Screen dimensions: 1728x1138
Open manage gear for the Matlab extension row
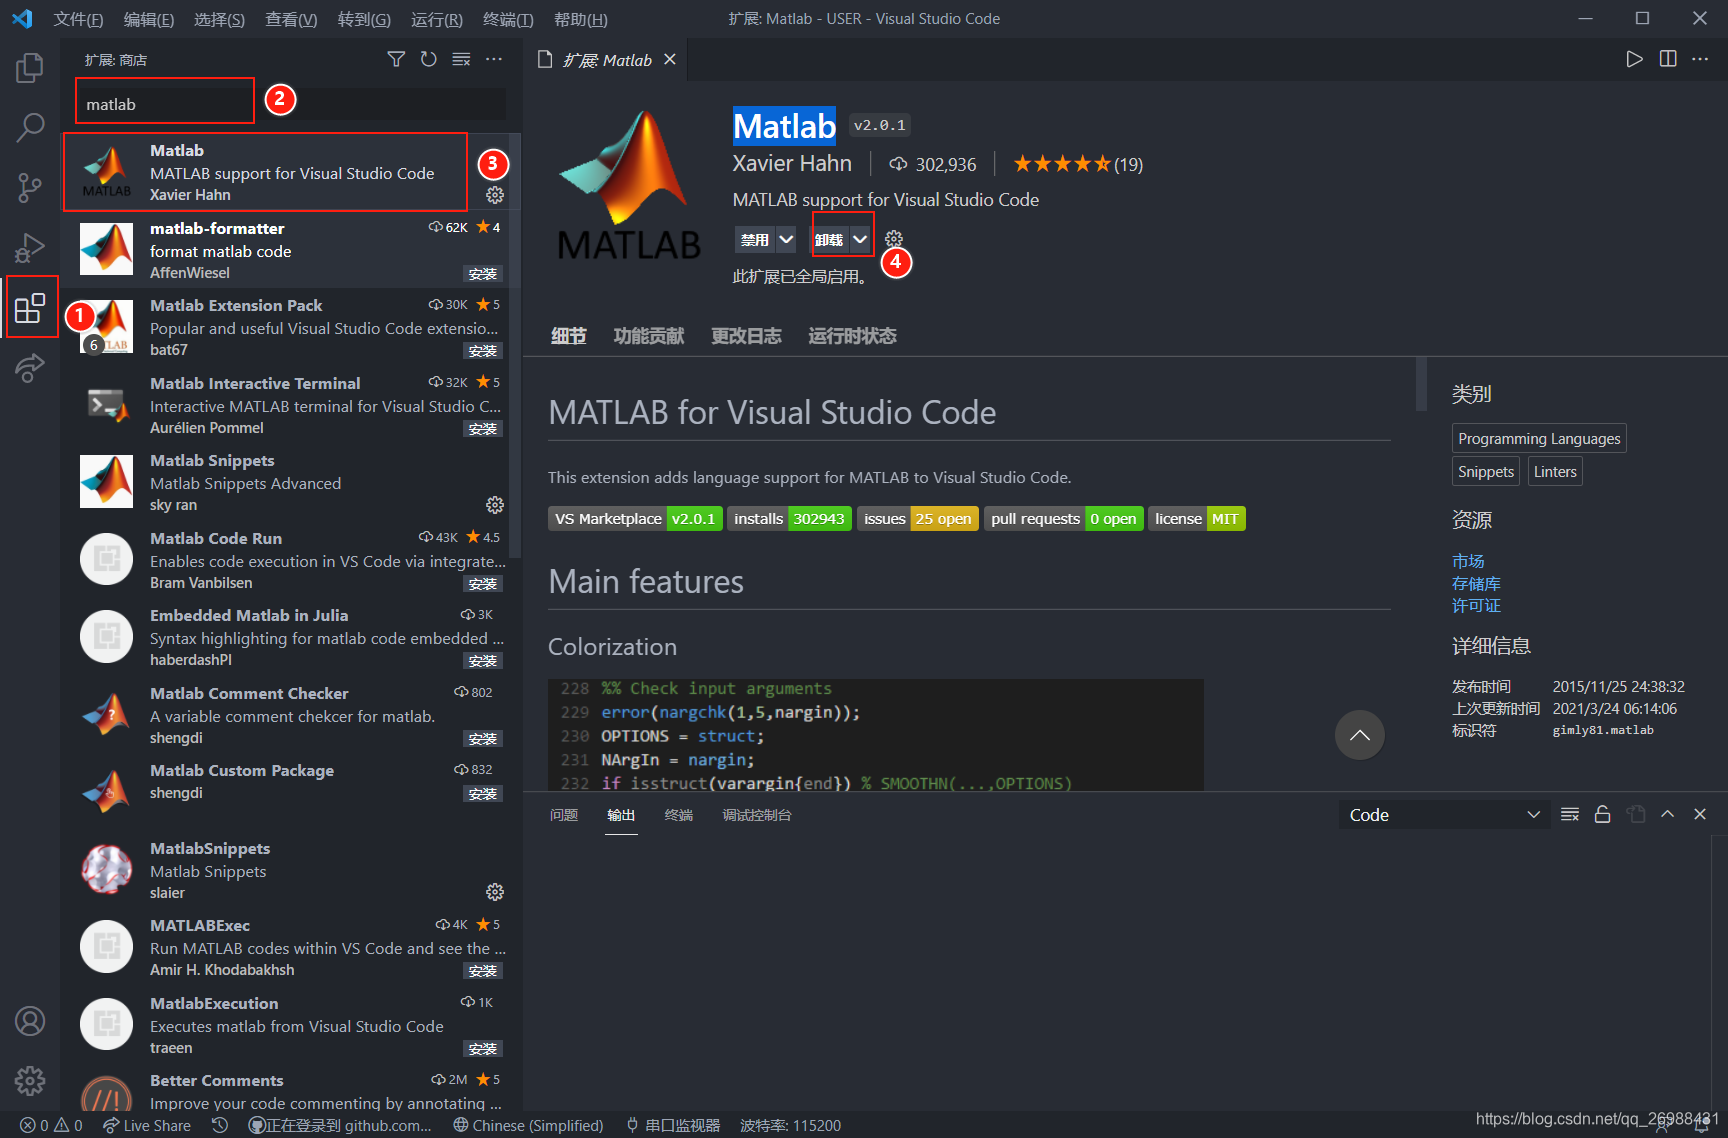pos(495,195)
